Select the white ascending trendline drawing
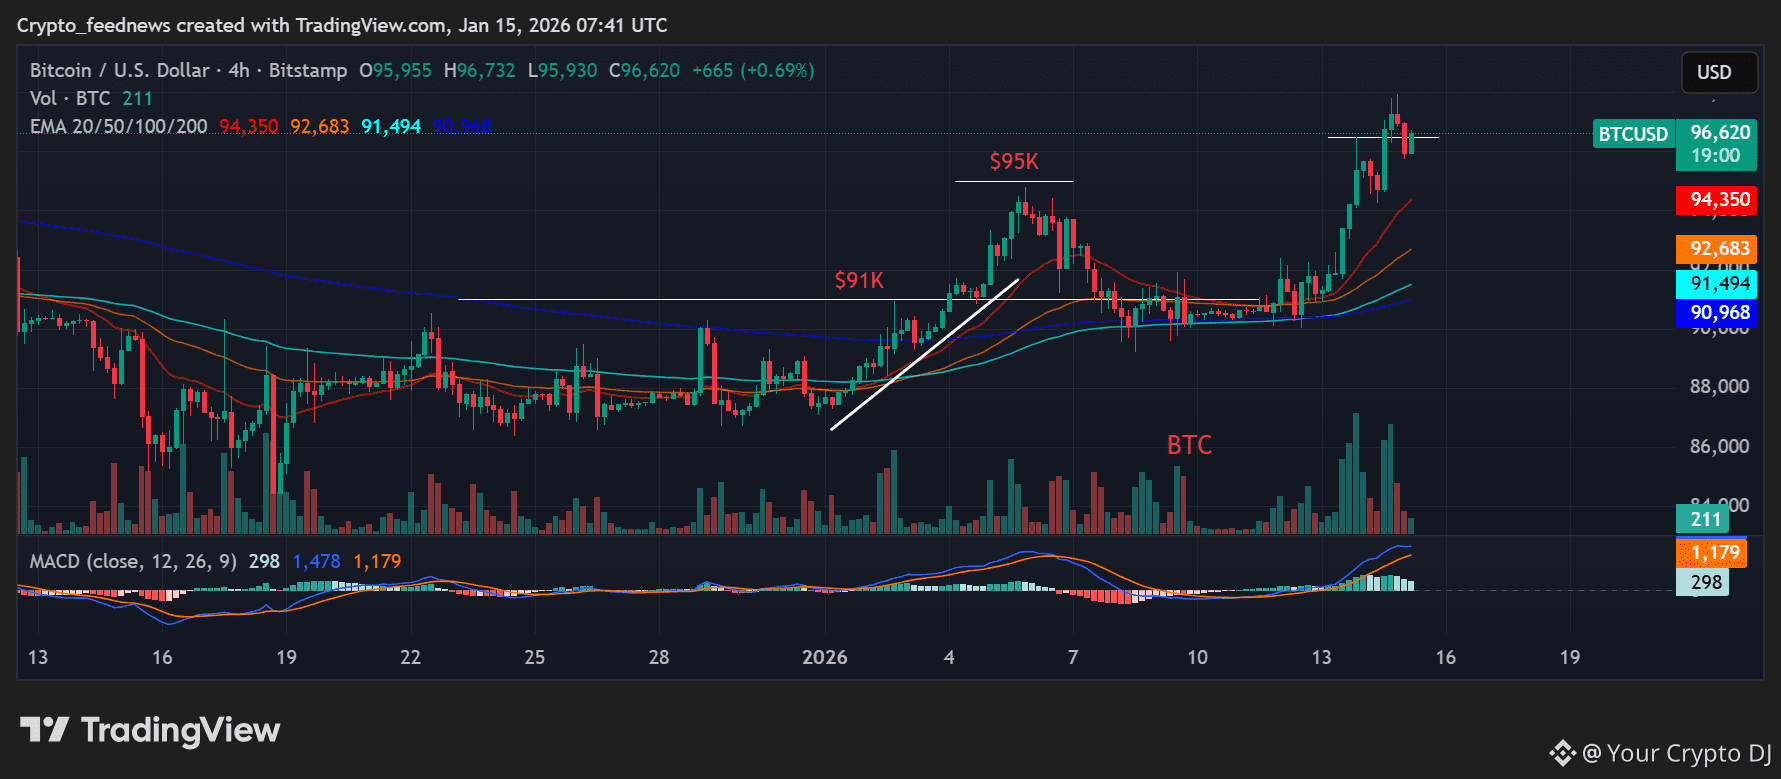This screenshot has height=779, width=1781. tap(924, 354)
